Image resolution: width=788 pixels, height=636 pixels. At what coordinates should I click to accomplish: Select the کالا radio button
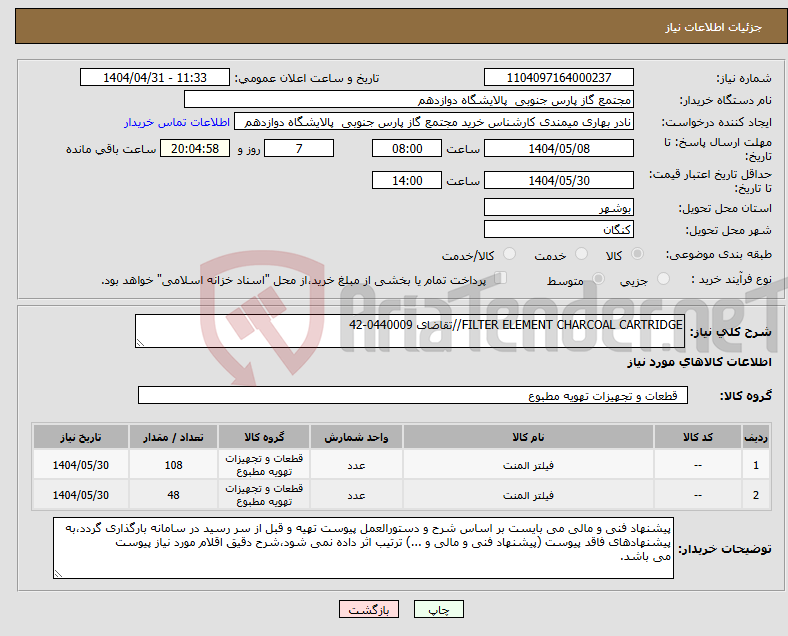[638, 255]
